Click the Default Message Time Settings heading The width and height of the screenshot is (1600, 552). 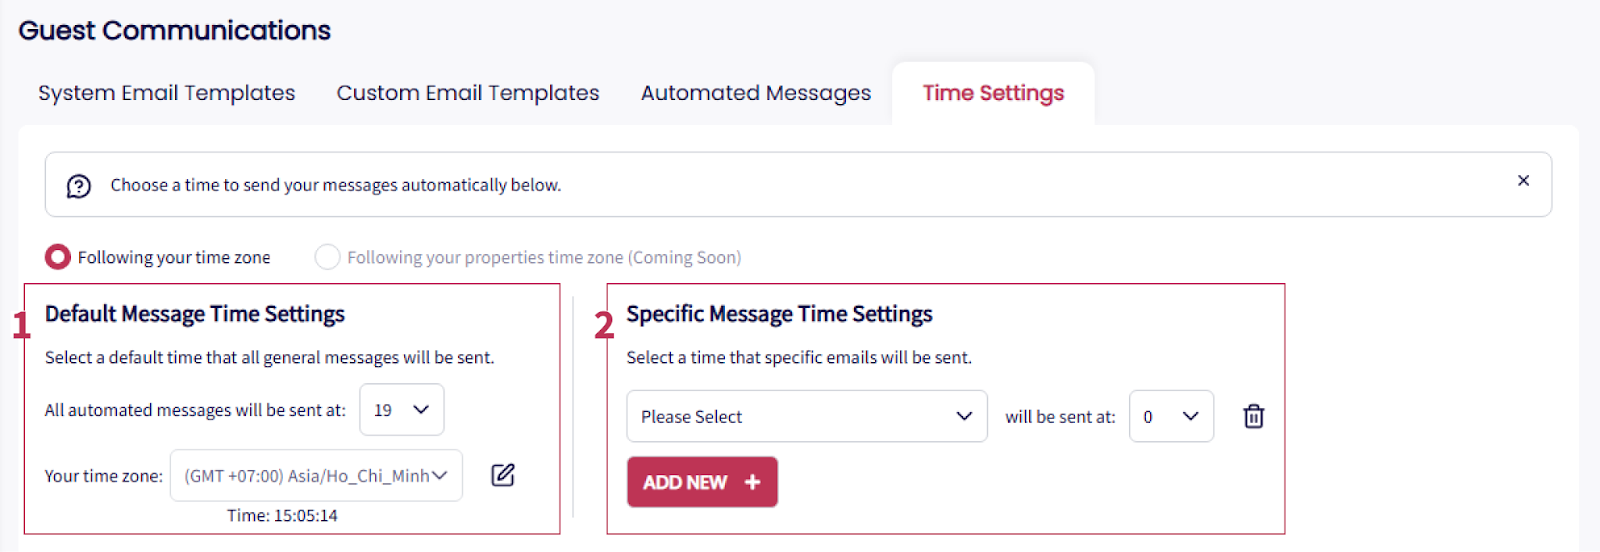coord(194,314)
